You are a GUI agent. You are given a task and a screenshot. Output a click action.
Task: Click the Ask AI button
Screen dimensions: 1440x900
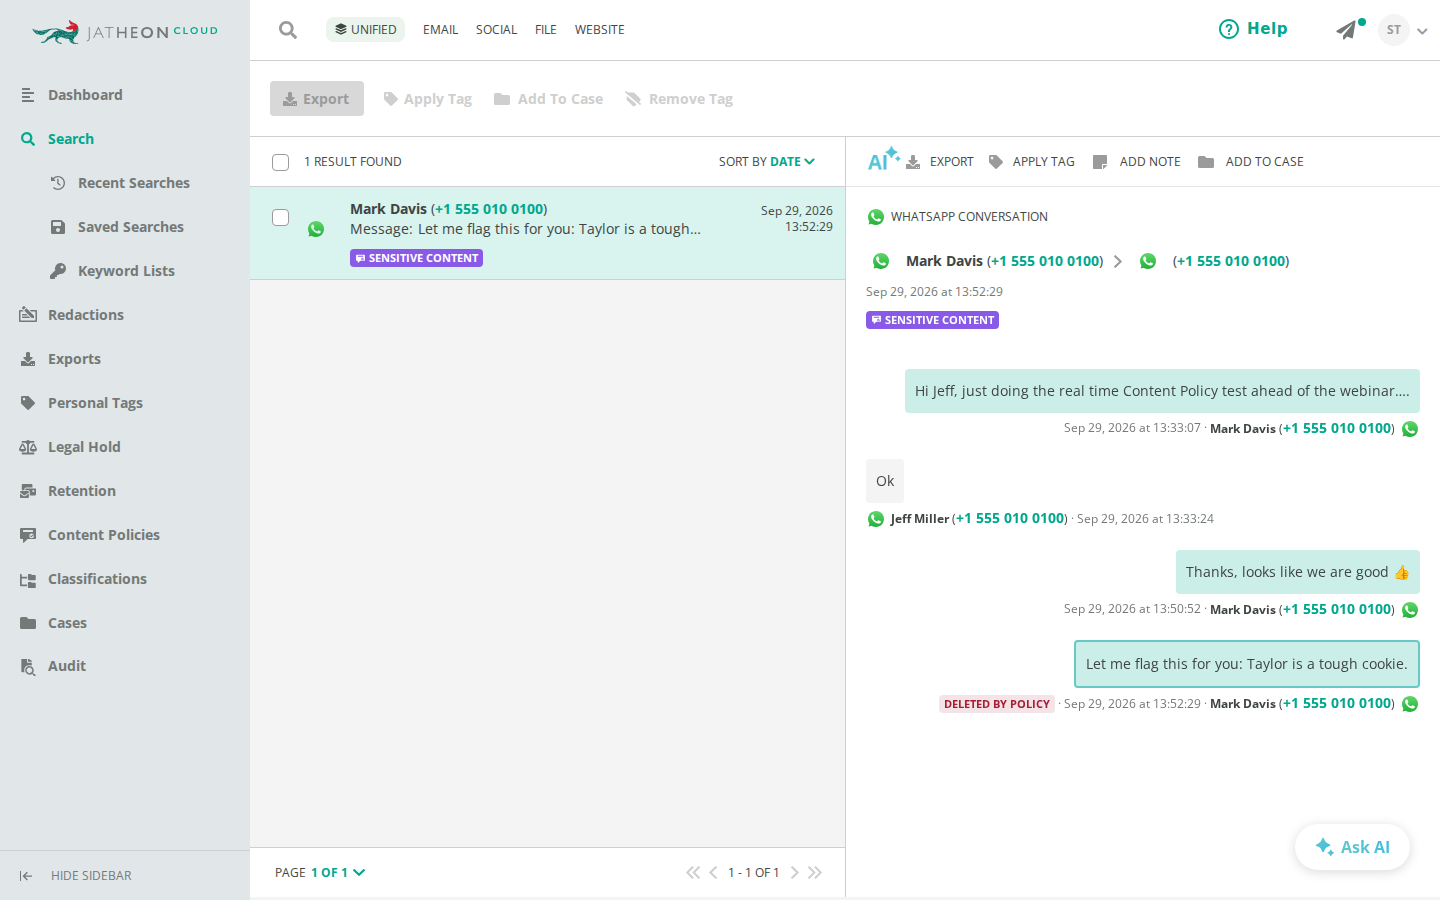1352,847
